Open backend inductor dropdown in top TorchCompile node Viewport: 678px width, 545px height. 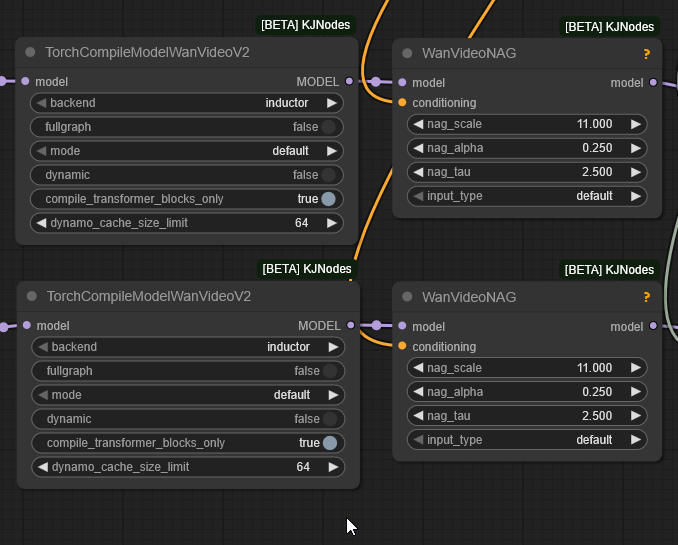click(186, 103)
